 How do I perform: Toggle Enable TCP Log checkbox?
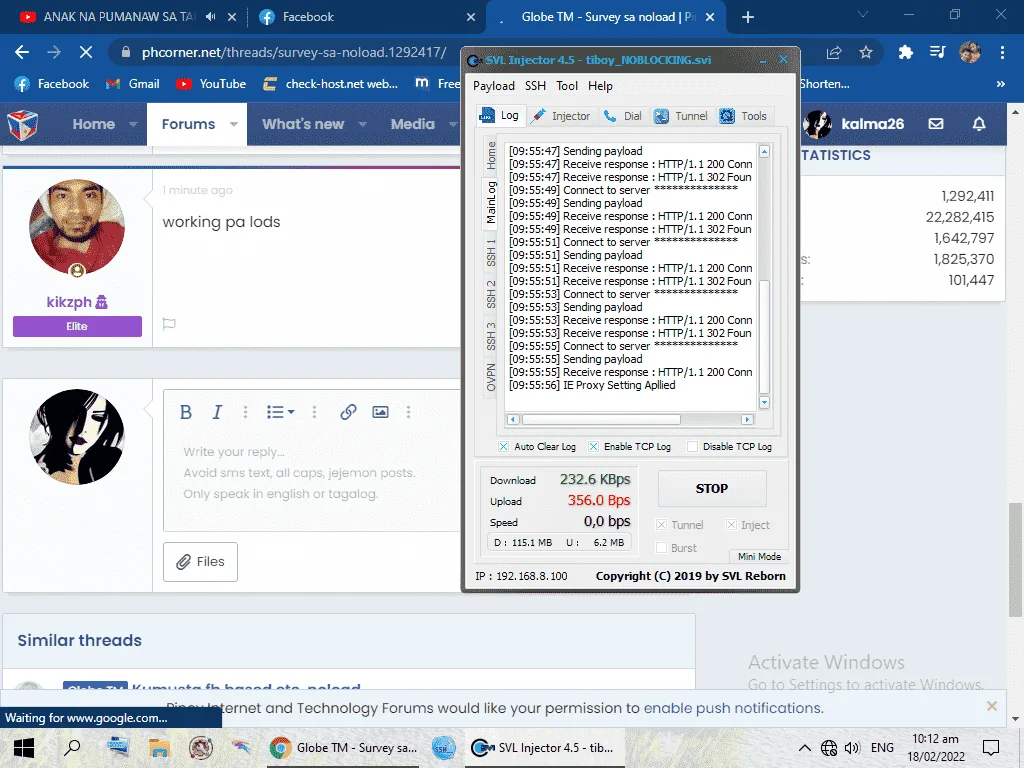click(x=593, y=447)
